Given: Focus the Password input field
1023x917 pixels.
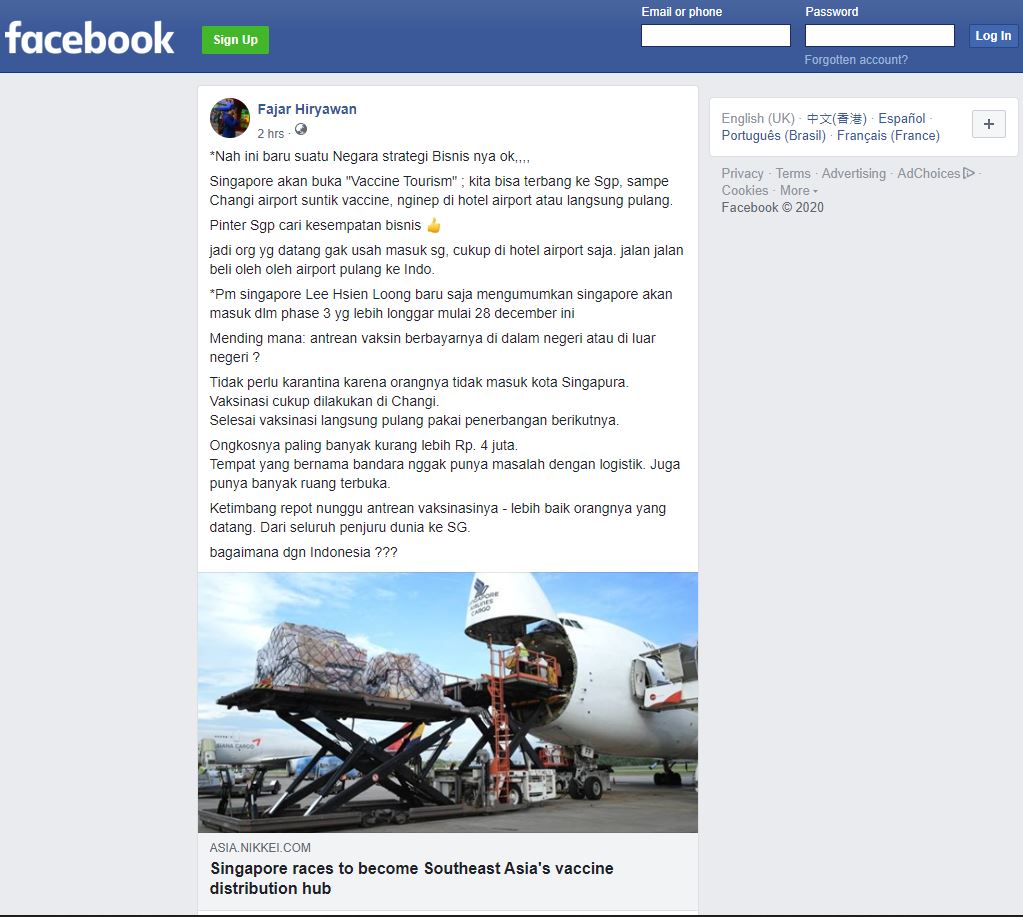Looking at the screenshot, I should click(x=879, y=35).
